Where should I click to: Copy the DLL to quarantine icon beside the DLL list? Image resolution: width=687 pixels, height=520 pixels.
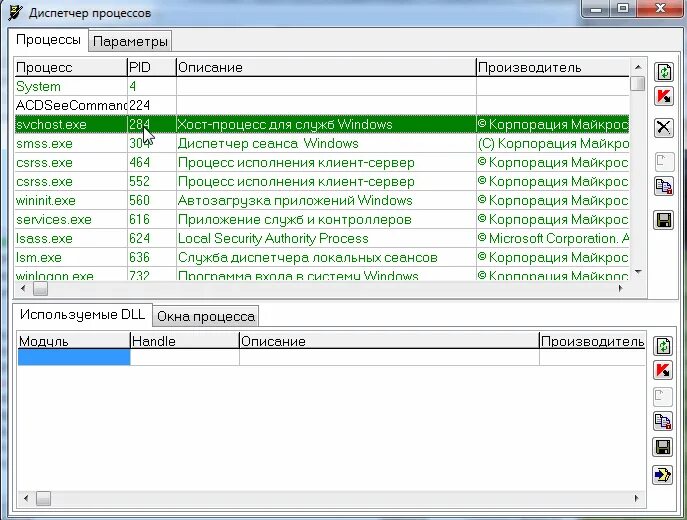[x=663, y=421]
